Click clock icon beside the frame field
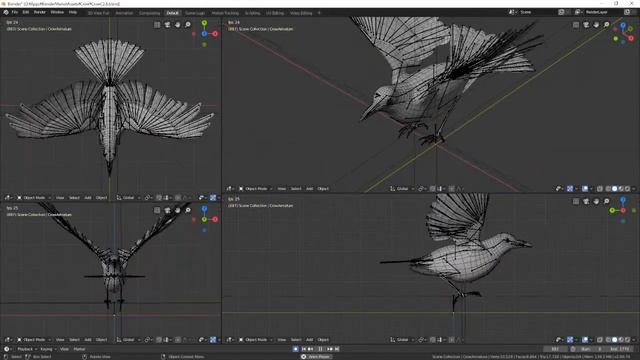 [x=573, y=349]
